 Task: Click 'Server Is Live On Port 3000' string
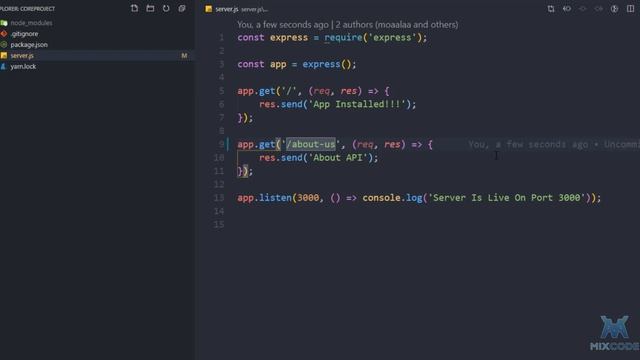(507, 198)
